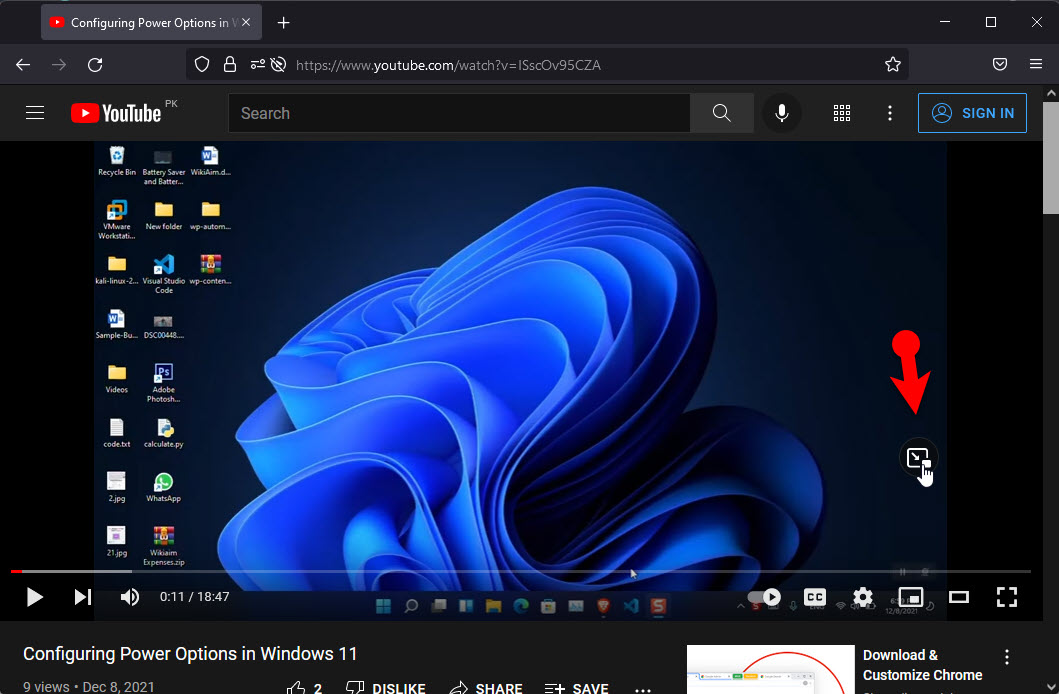Click the page vertical scrollbar
Screen dimensions: 1059x694
click(x=1051, y=157)
